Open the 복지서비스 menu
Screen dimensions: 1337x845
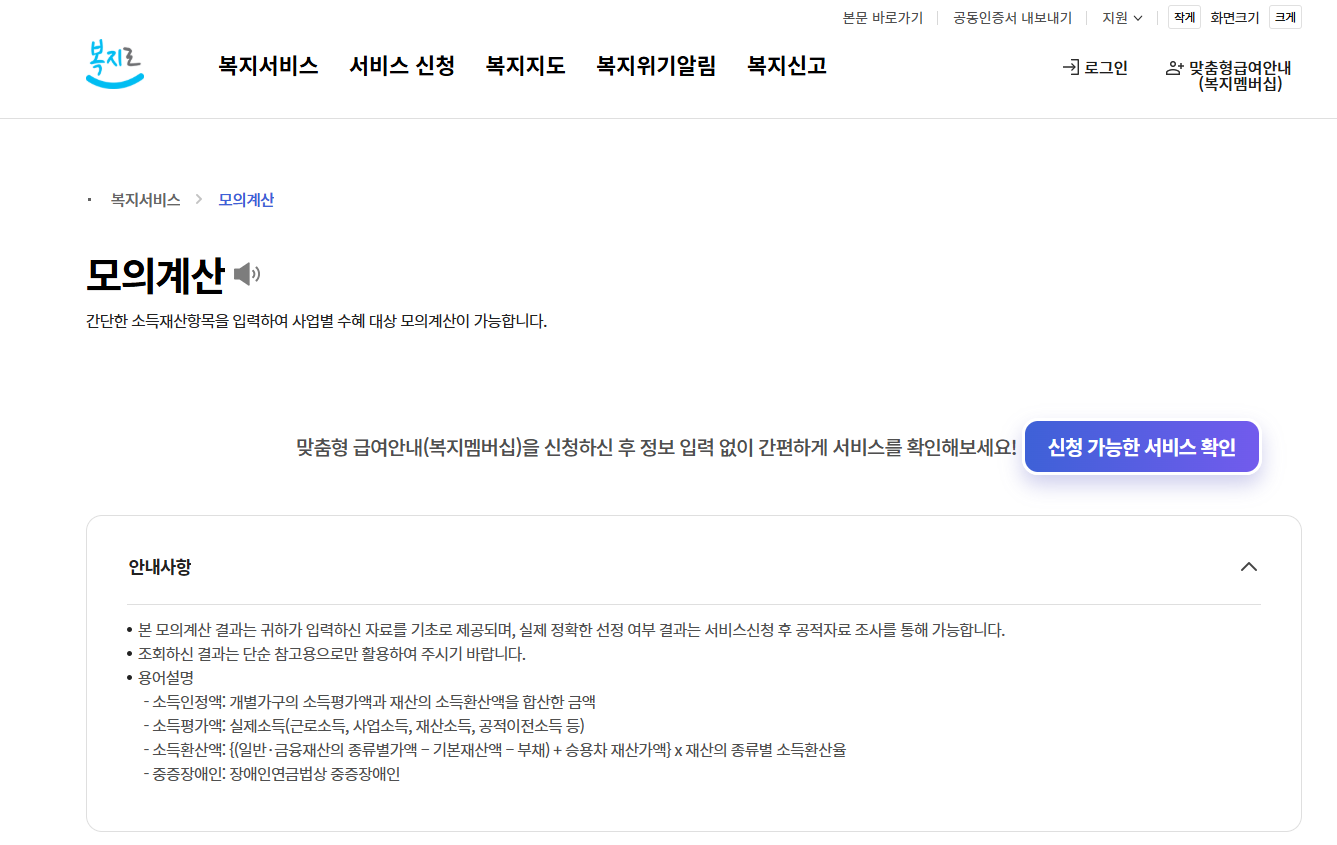[x=266, y=65]
